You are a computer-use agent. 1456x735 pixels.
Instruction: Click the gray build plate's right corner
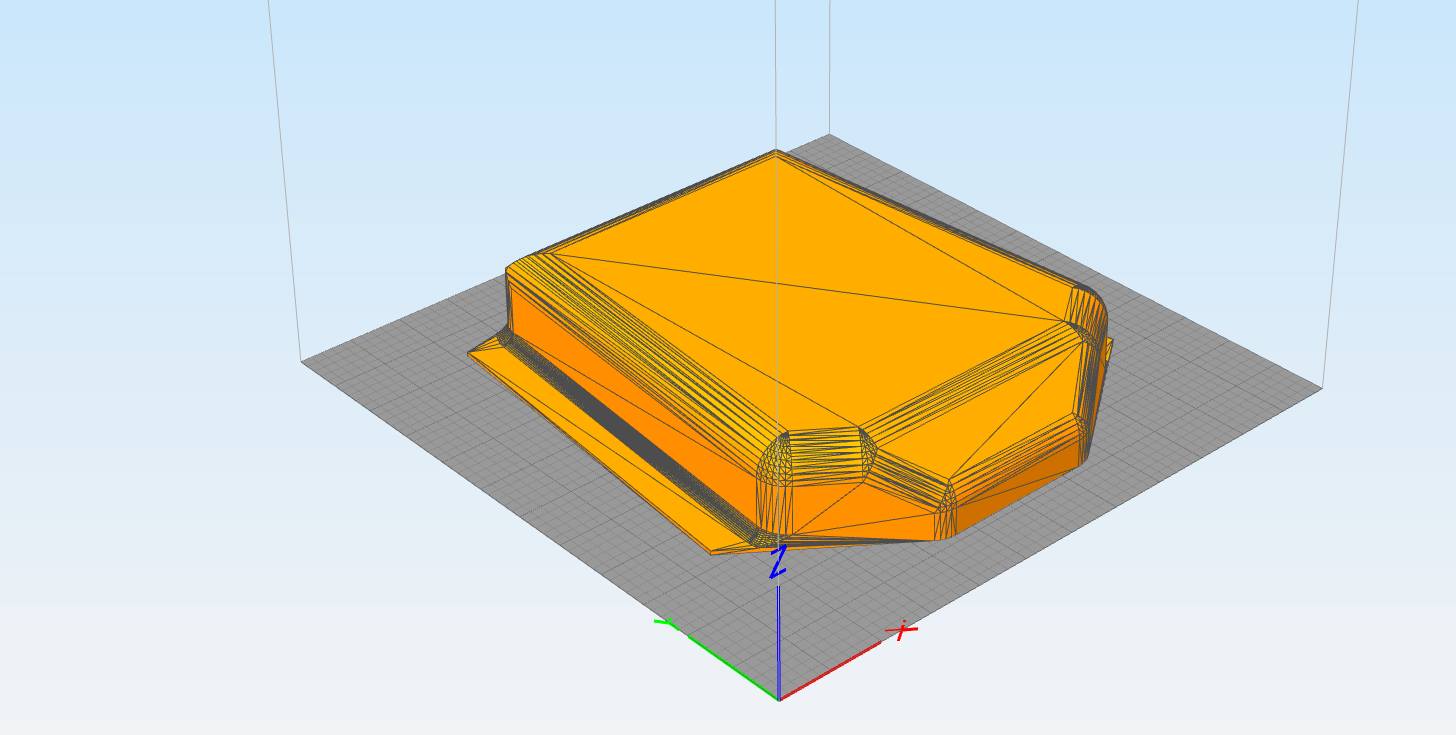click(x=1320, y=388)
